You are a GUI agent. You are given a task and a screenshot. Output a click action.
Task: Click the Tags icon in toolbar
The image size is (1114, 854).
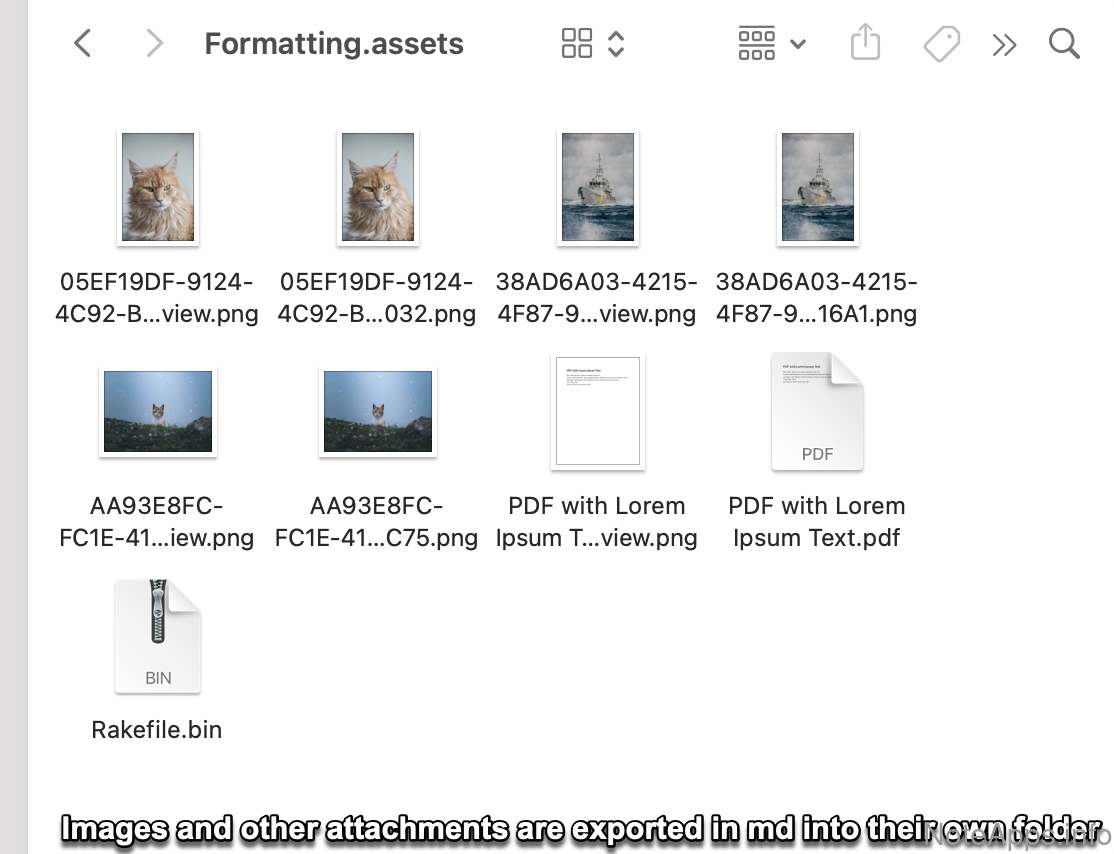tap(941, 44)
